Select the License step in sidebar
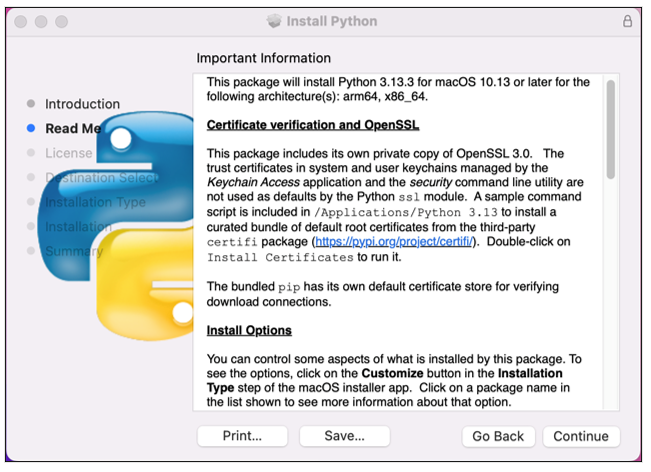The height and width of the screenshot is (472, 651). coord(69,153)
